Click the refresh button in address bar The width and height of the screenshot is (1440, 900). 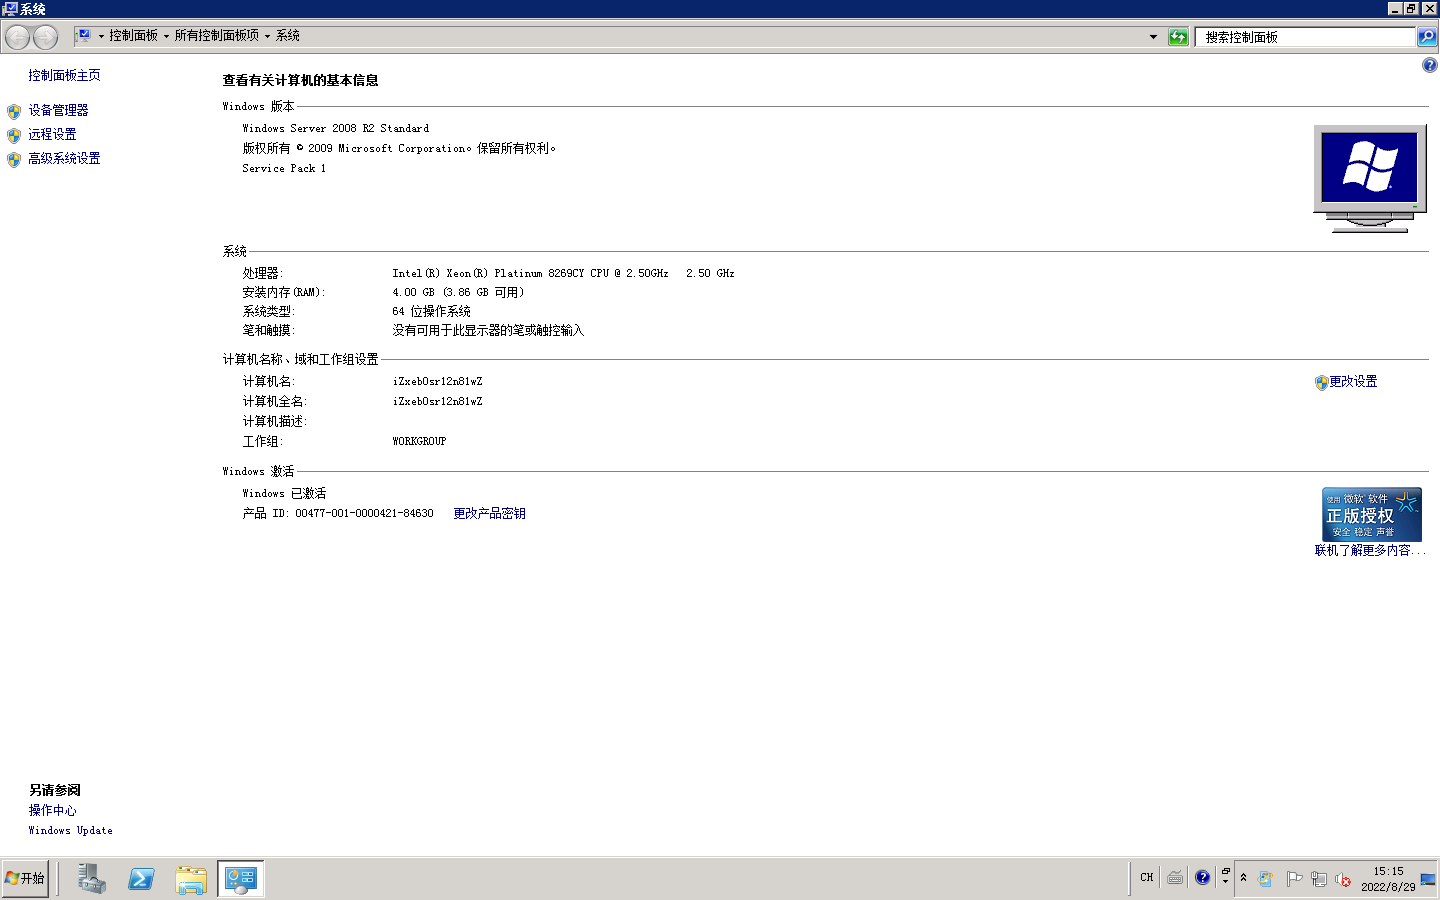coord(1178,36)
